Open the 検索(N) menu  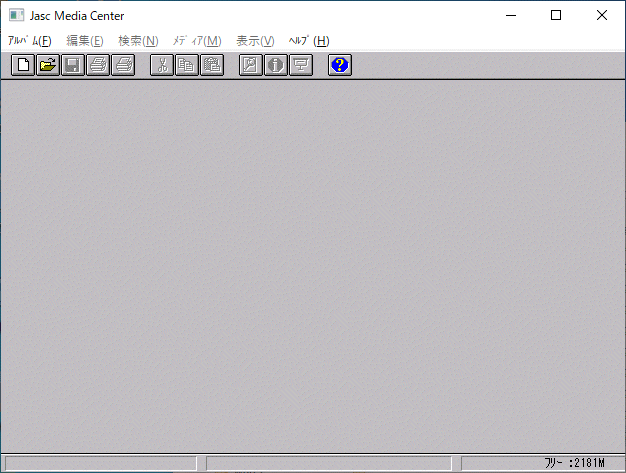point(138,41)
